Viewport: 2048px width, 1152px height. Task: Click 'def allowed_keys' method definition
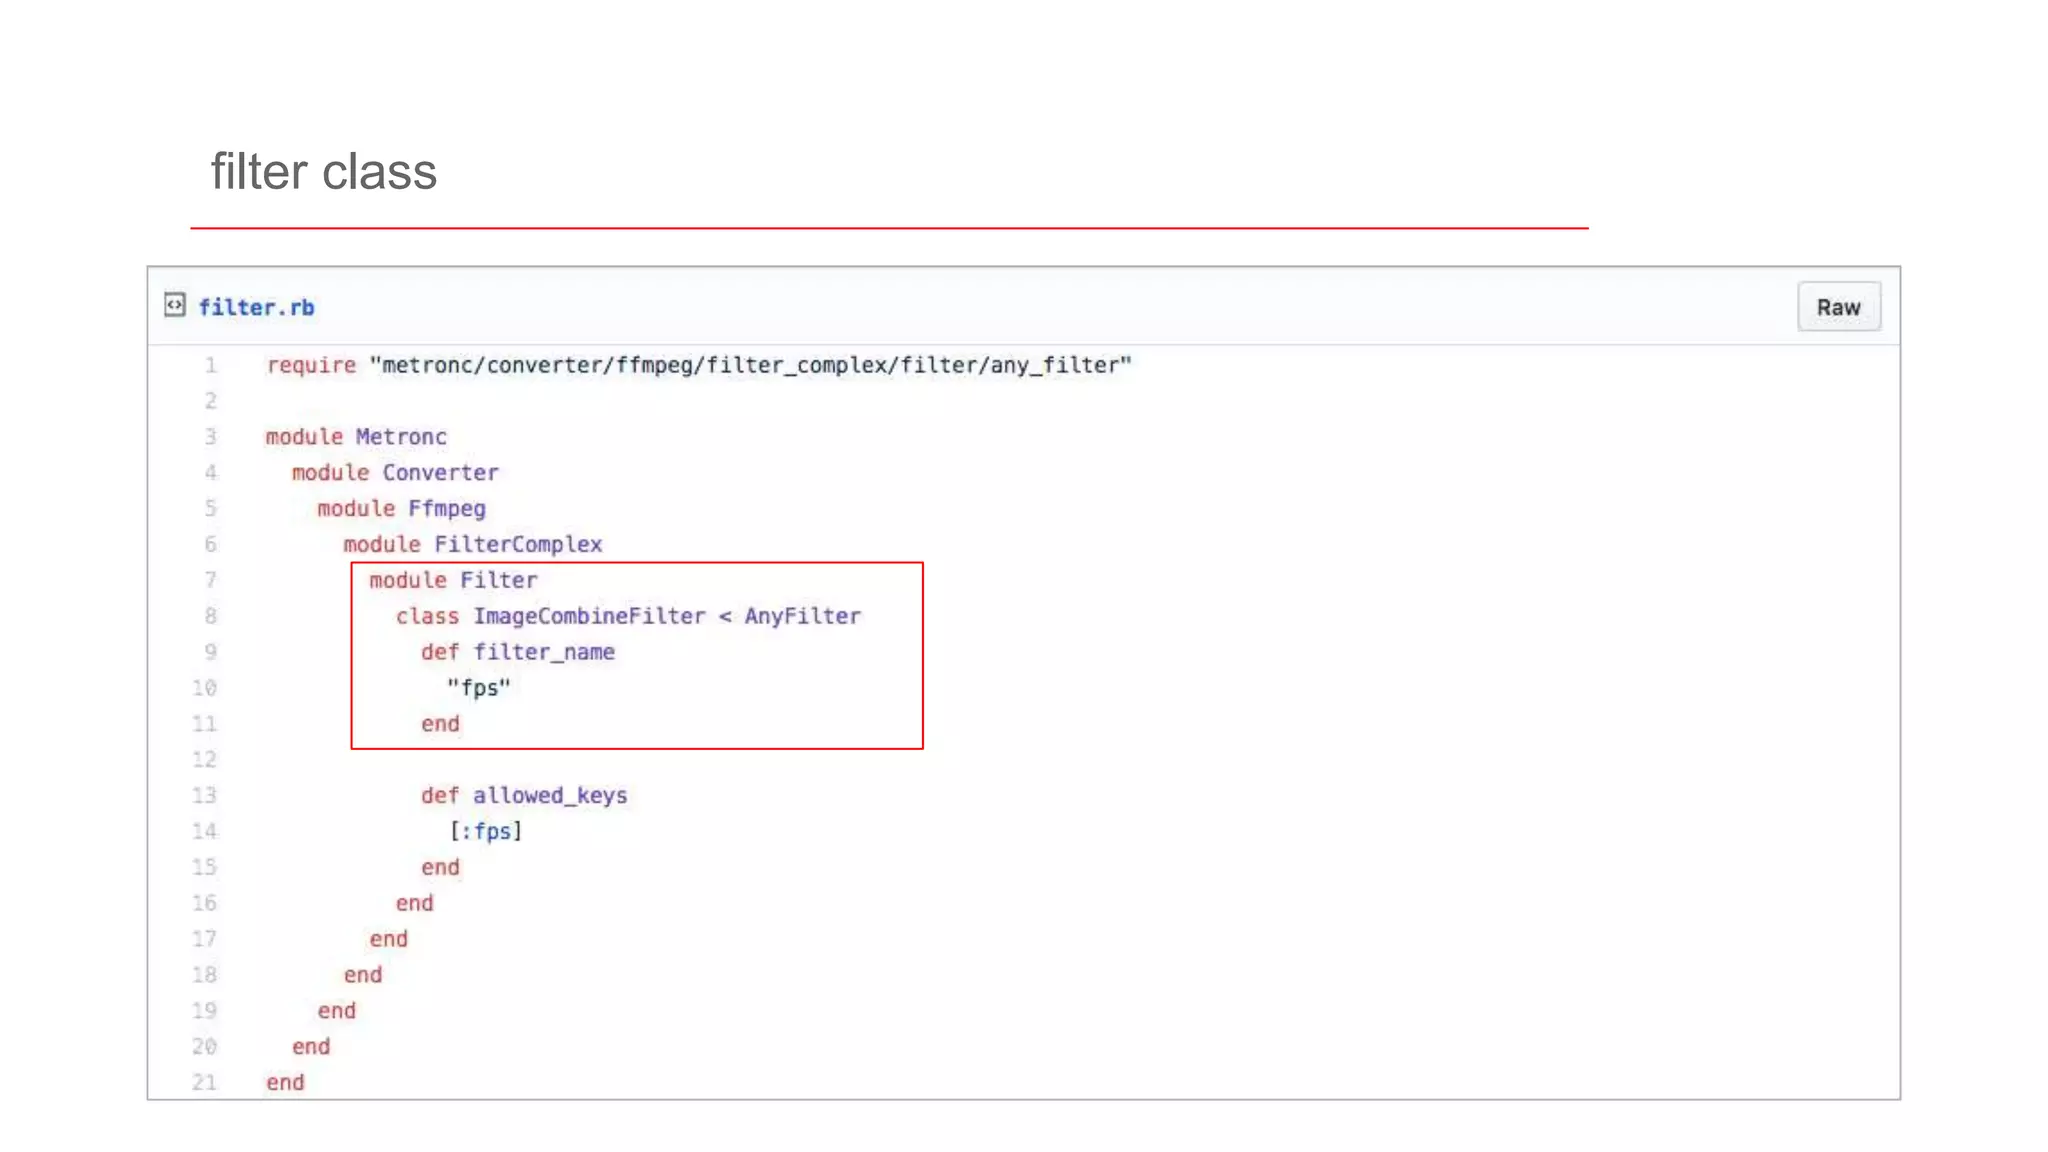pyautogui.click(x=524, y=795)
